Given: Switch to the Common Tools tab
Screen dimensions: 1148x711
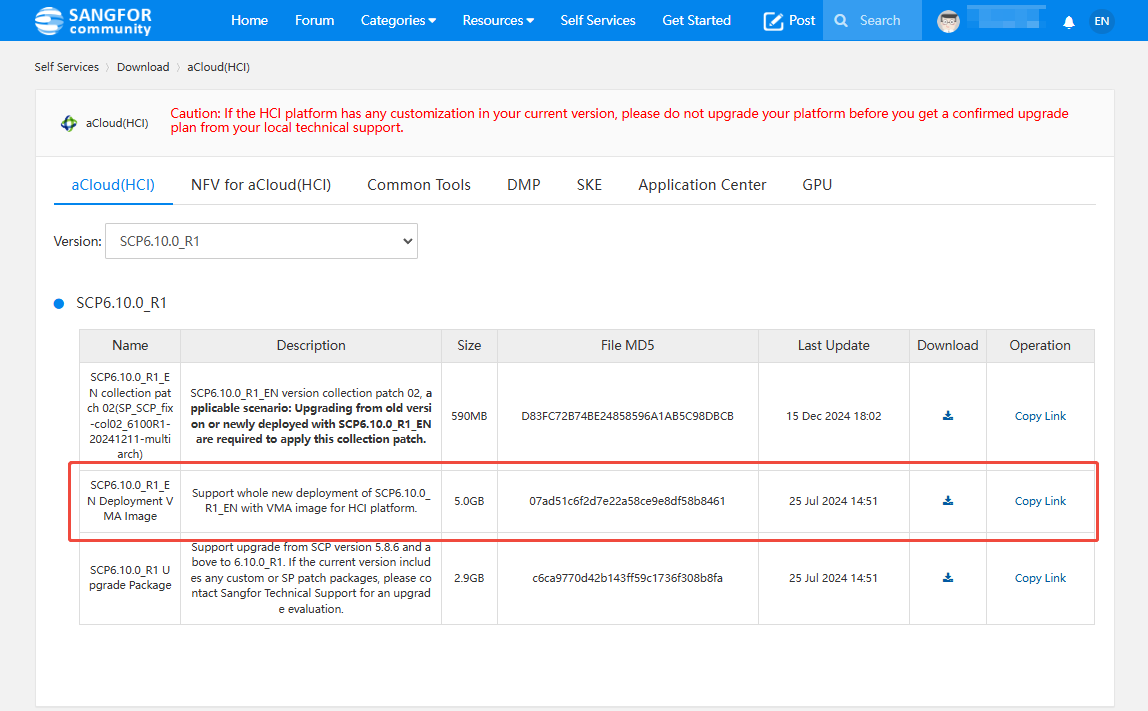Looking at the screenshot, I should [x=419, y=185].
